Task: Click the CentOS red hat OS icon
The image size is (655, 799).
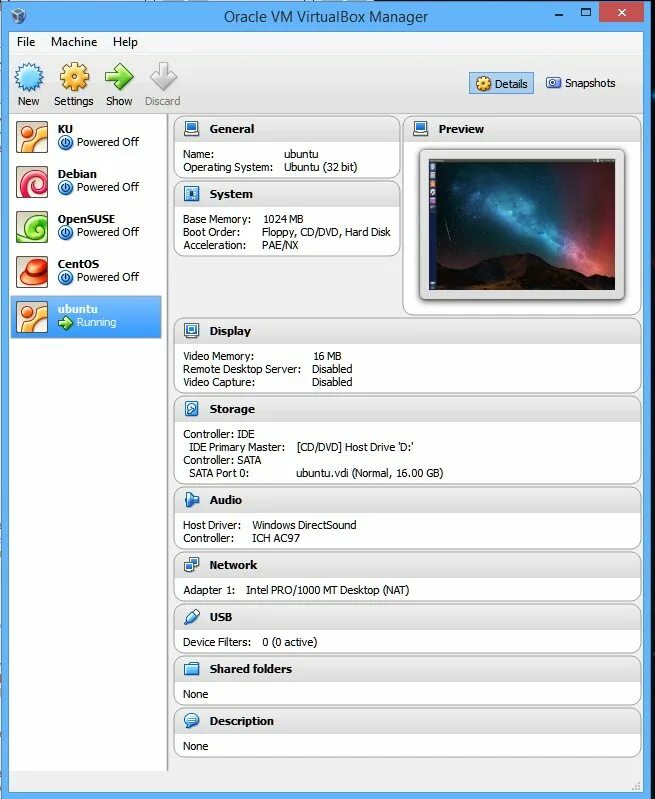Action: point(32,272)
